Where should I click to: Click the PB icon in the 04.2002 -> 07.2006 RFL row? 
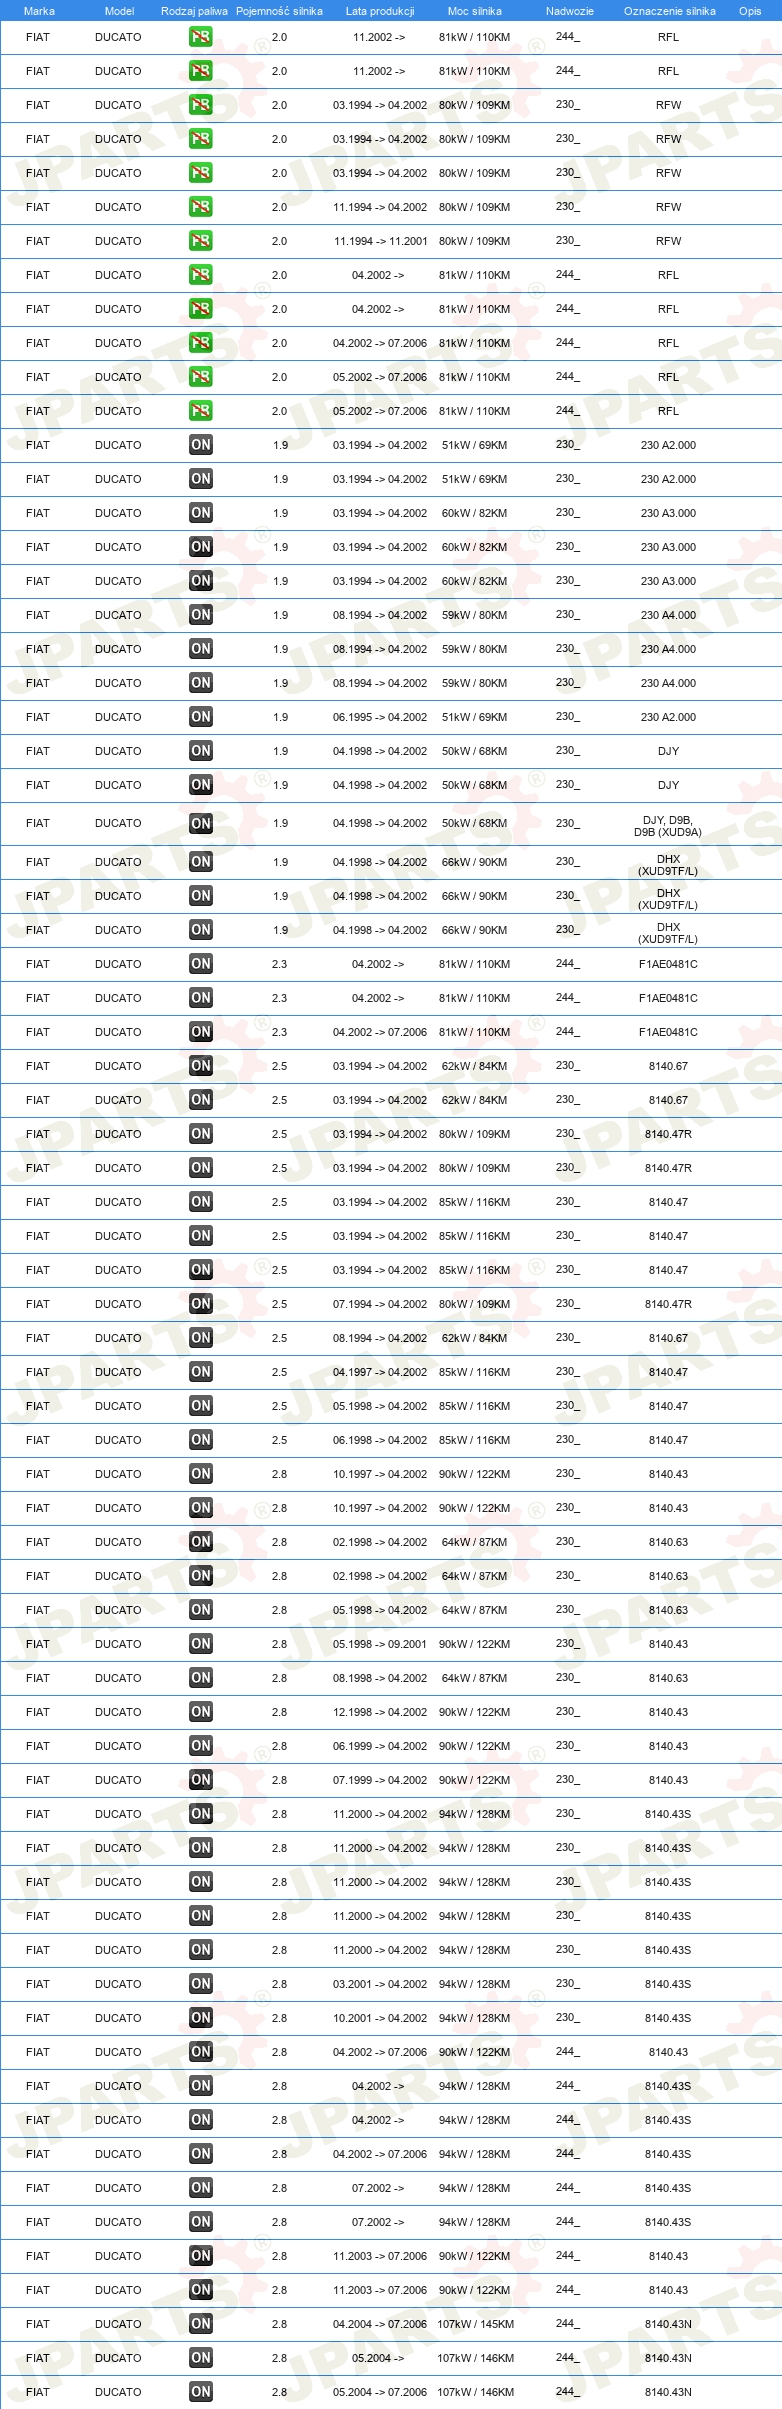201,343
